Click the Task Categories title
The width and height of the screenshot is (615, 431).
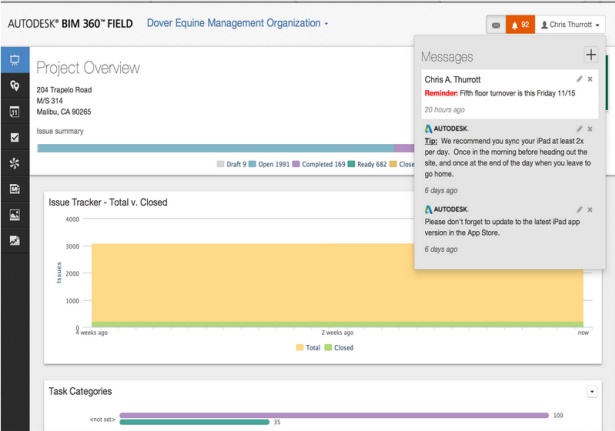80,391
